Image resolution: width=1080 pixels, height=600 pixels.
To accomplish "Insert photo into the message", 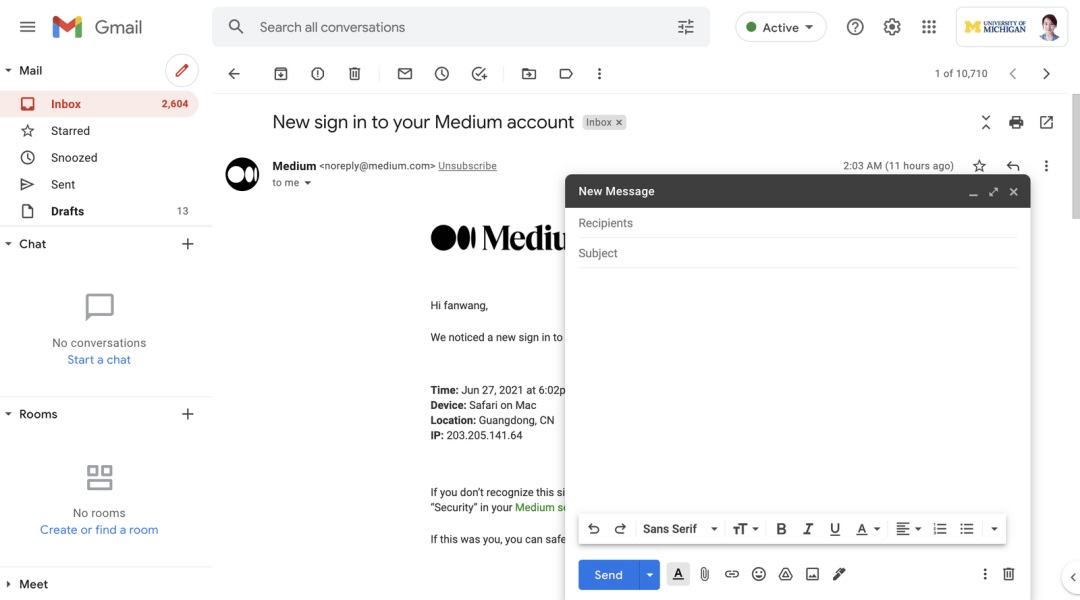I will (812, 574).
